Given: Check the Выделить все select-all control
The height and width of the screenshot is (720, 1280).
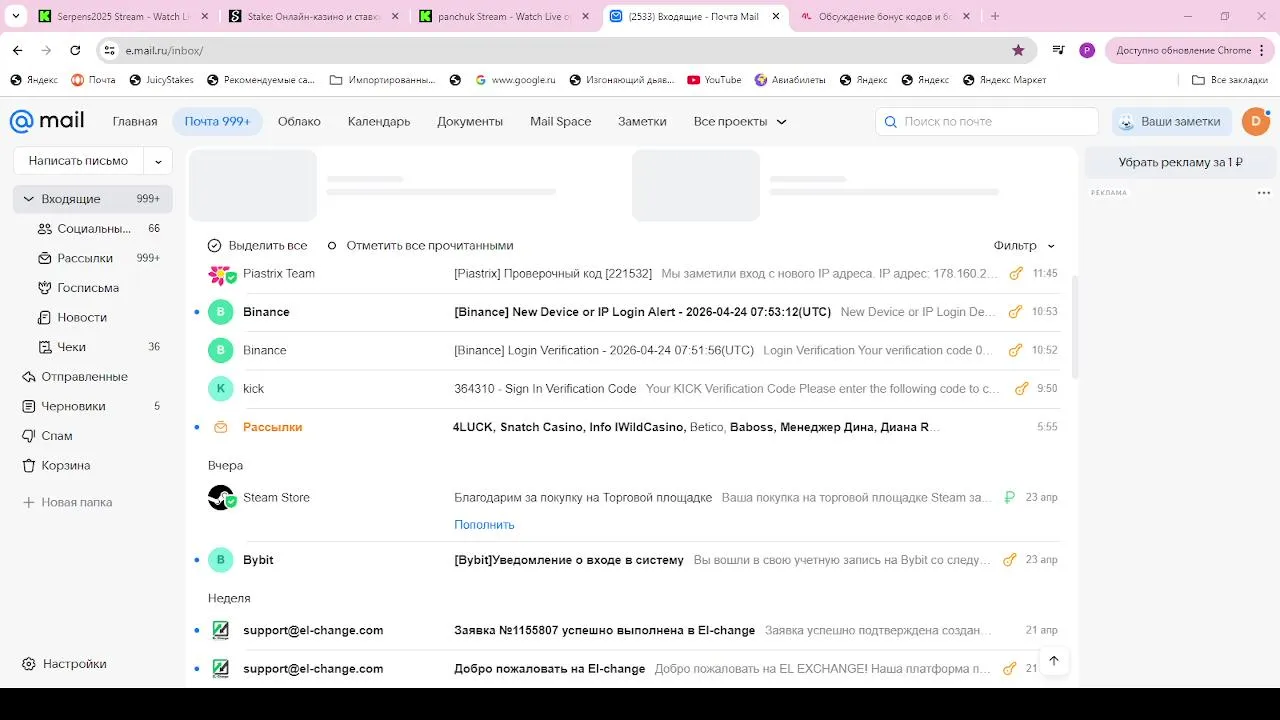Looking at the screenshot, I should tap(257, 245).
